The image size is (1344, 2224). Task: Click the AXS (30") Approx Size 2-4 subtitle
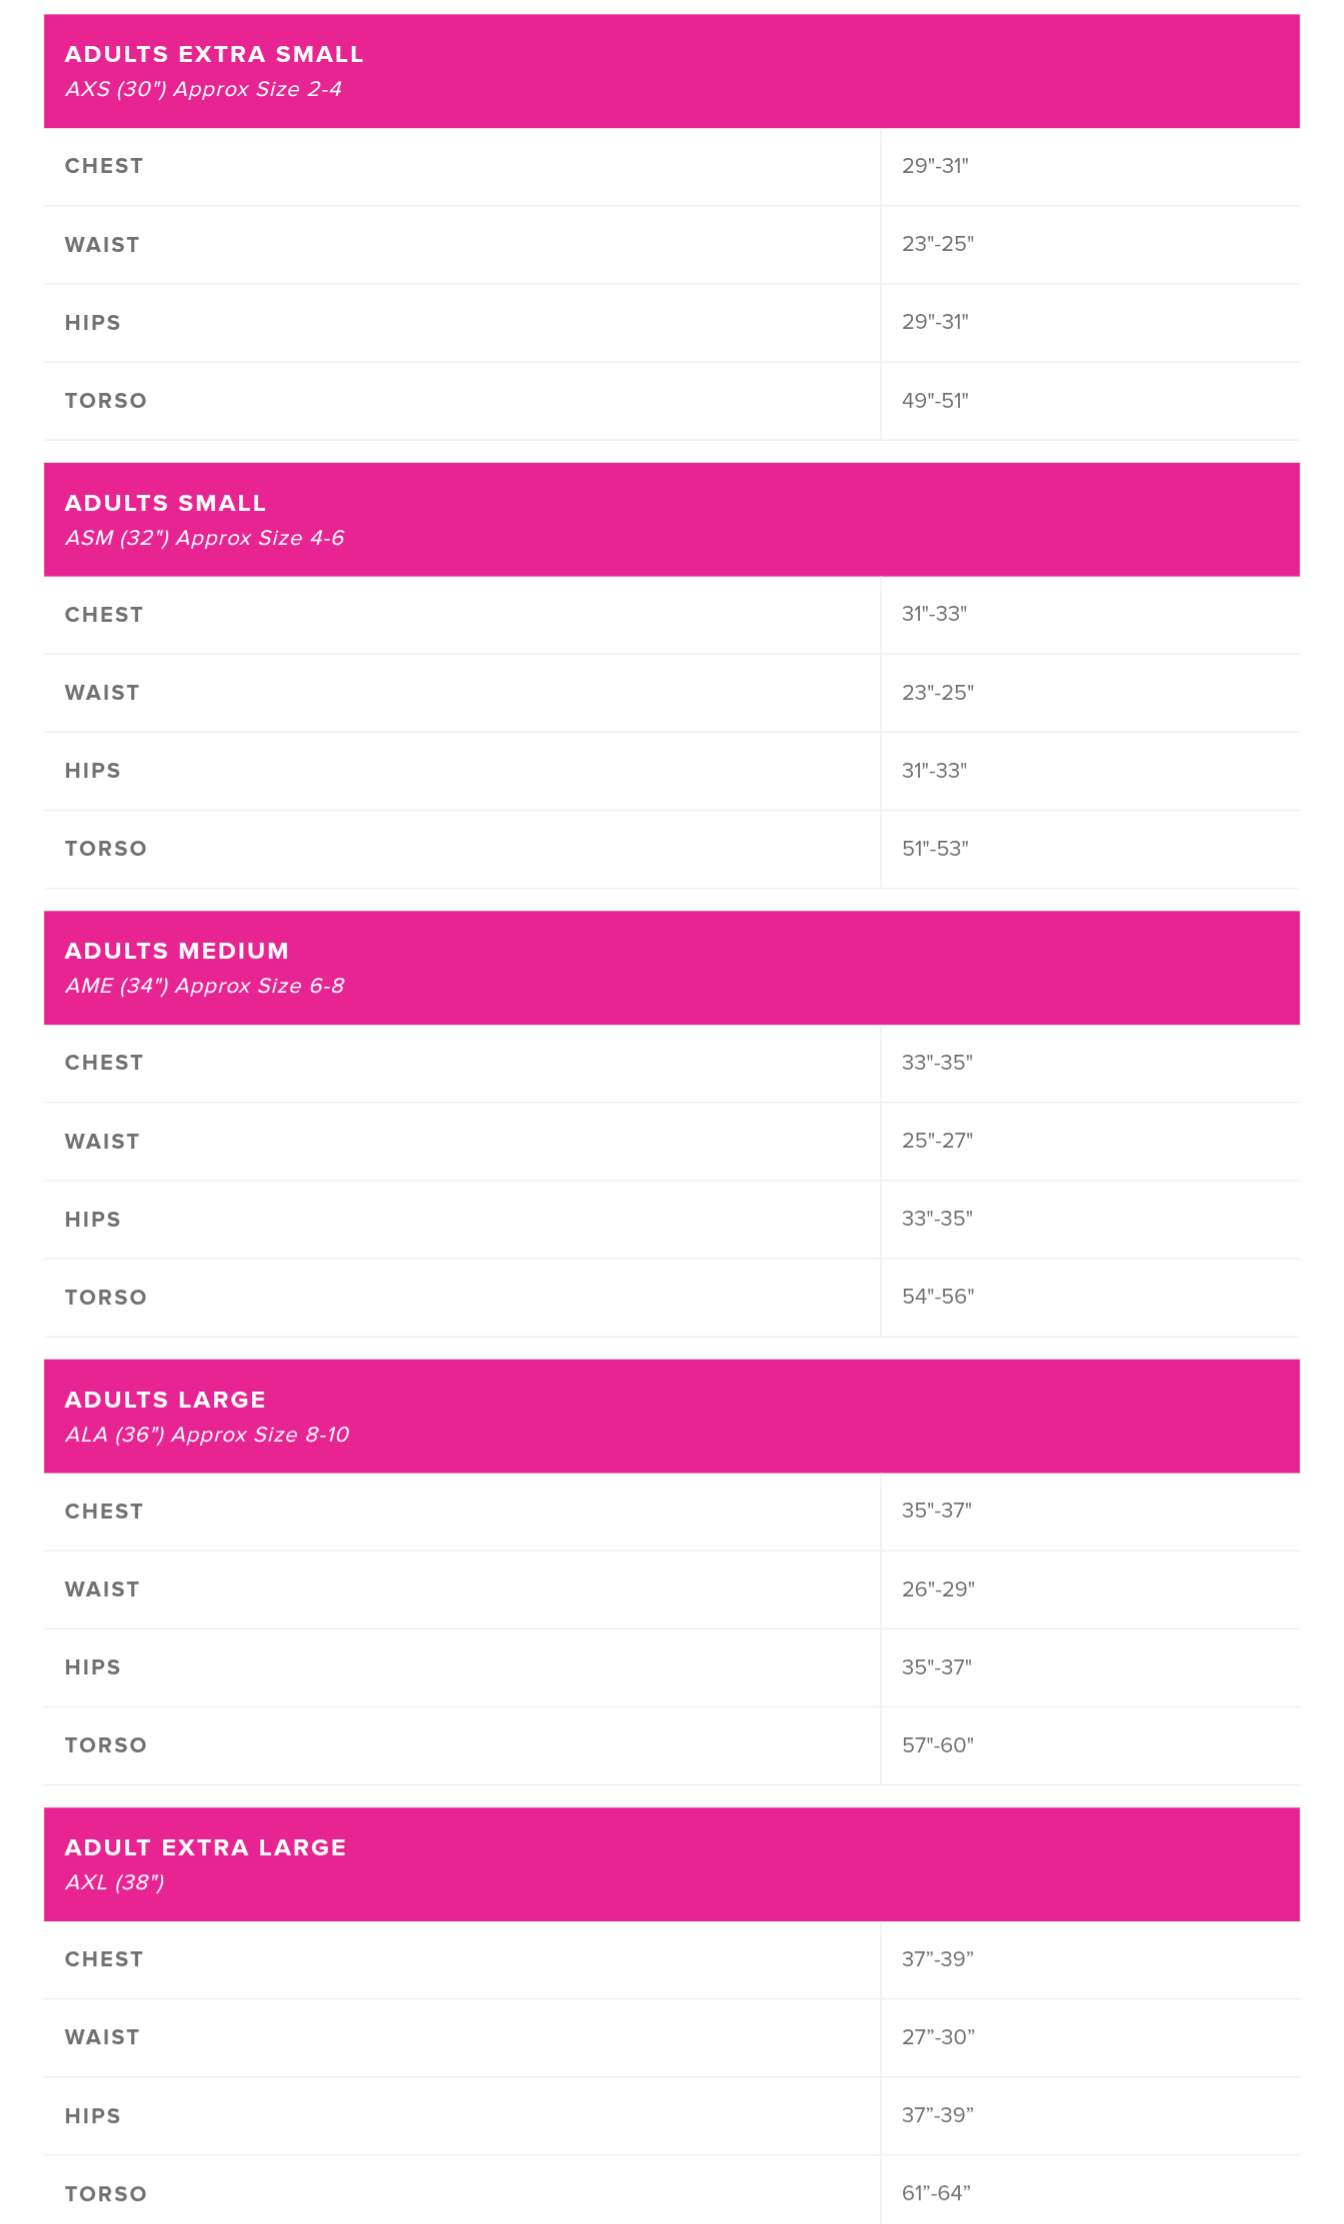click(x=204, y=89)
